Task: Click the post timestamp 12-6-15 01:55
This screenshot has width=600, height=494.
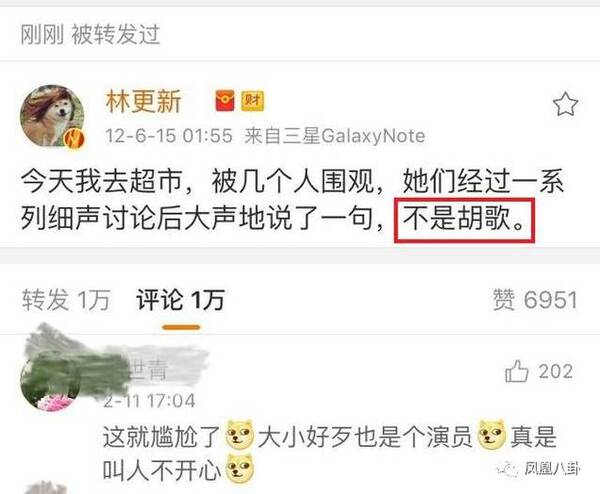Action: point(169,136)
